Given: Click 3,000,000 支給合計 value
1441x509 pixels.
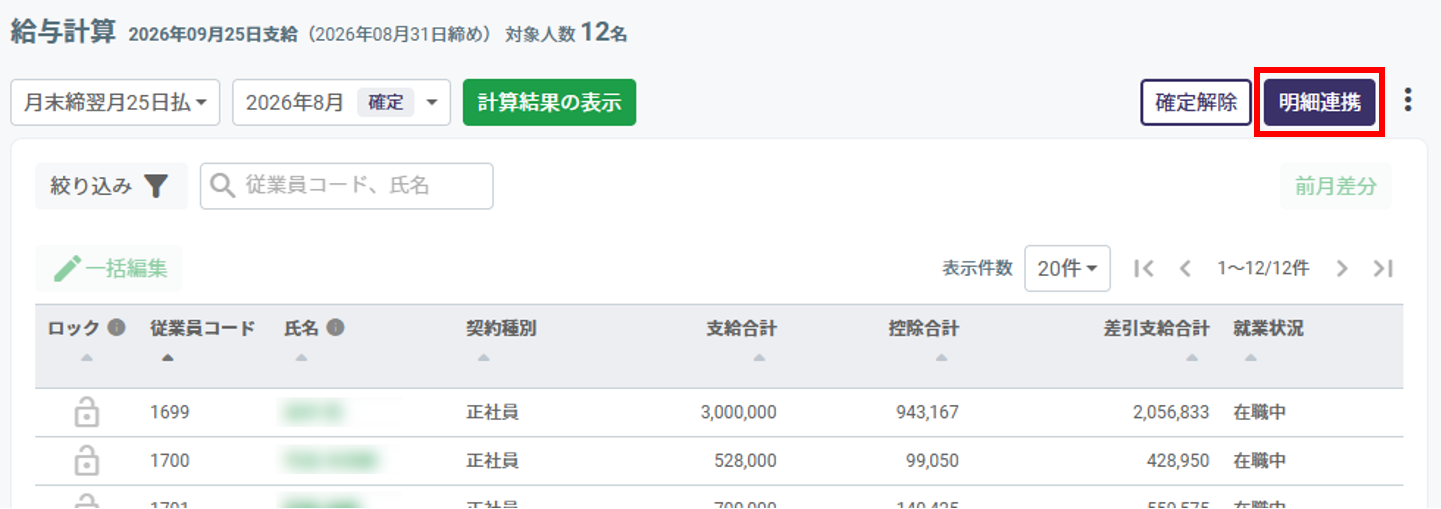Looking at the screenshot, I should tap(739, 412).
